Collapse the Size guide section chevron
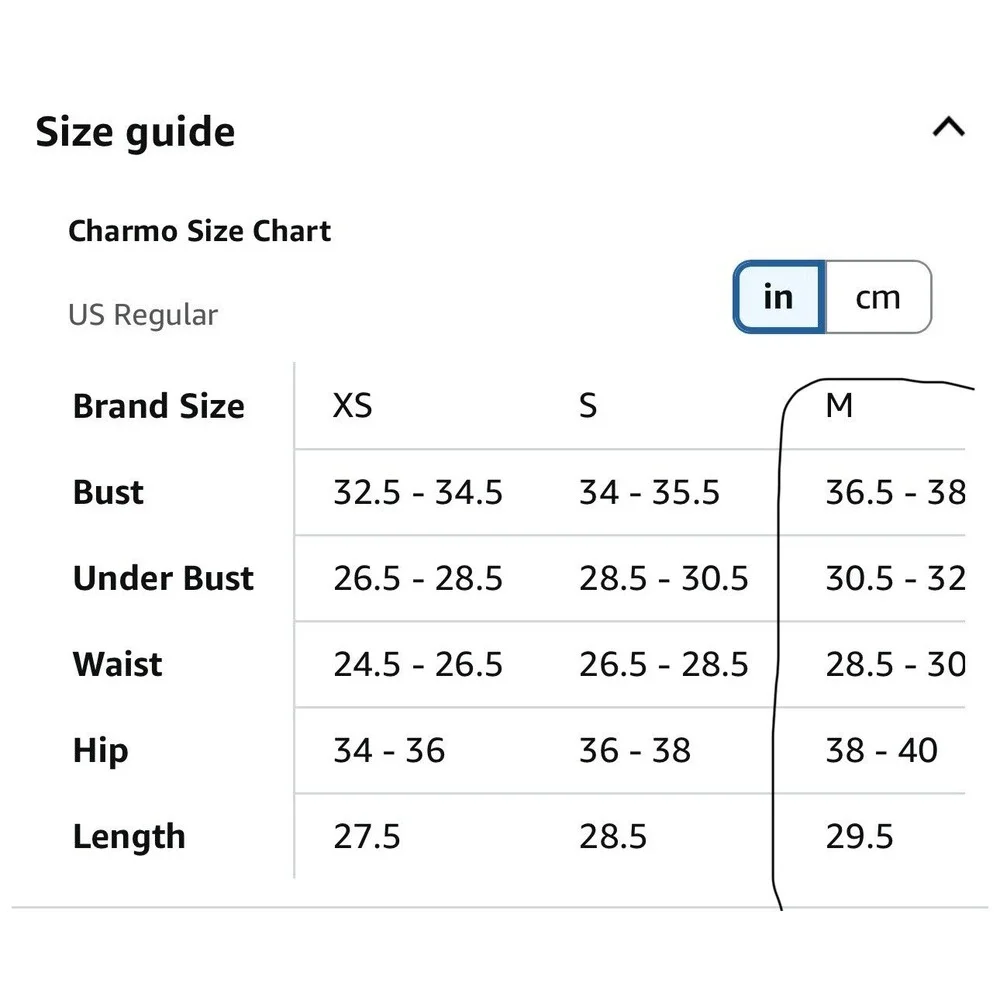This screenshot has width=1000, height=1000. tap(948, 127)
